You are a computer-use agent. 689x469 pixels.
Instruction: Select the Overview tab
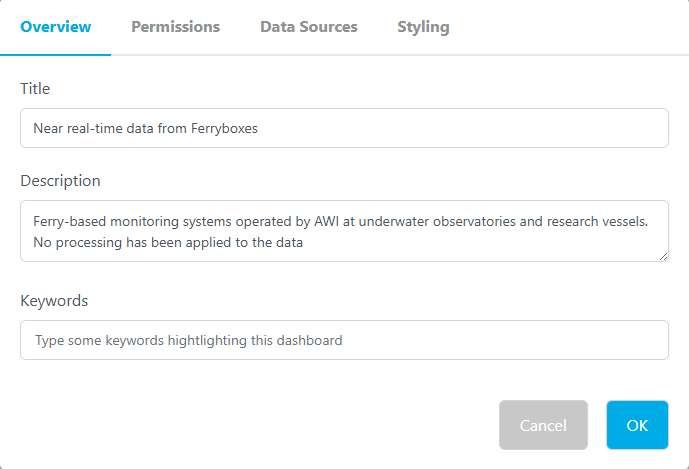pyautogui.click(x=55, y=27)
